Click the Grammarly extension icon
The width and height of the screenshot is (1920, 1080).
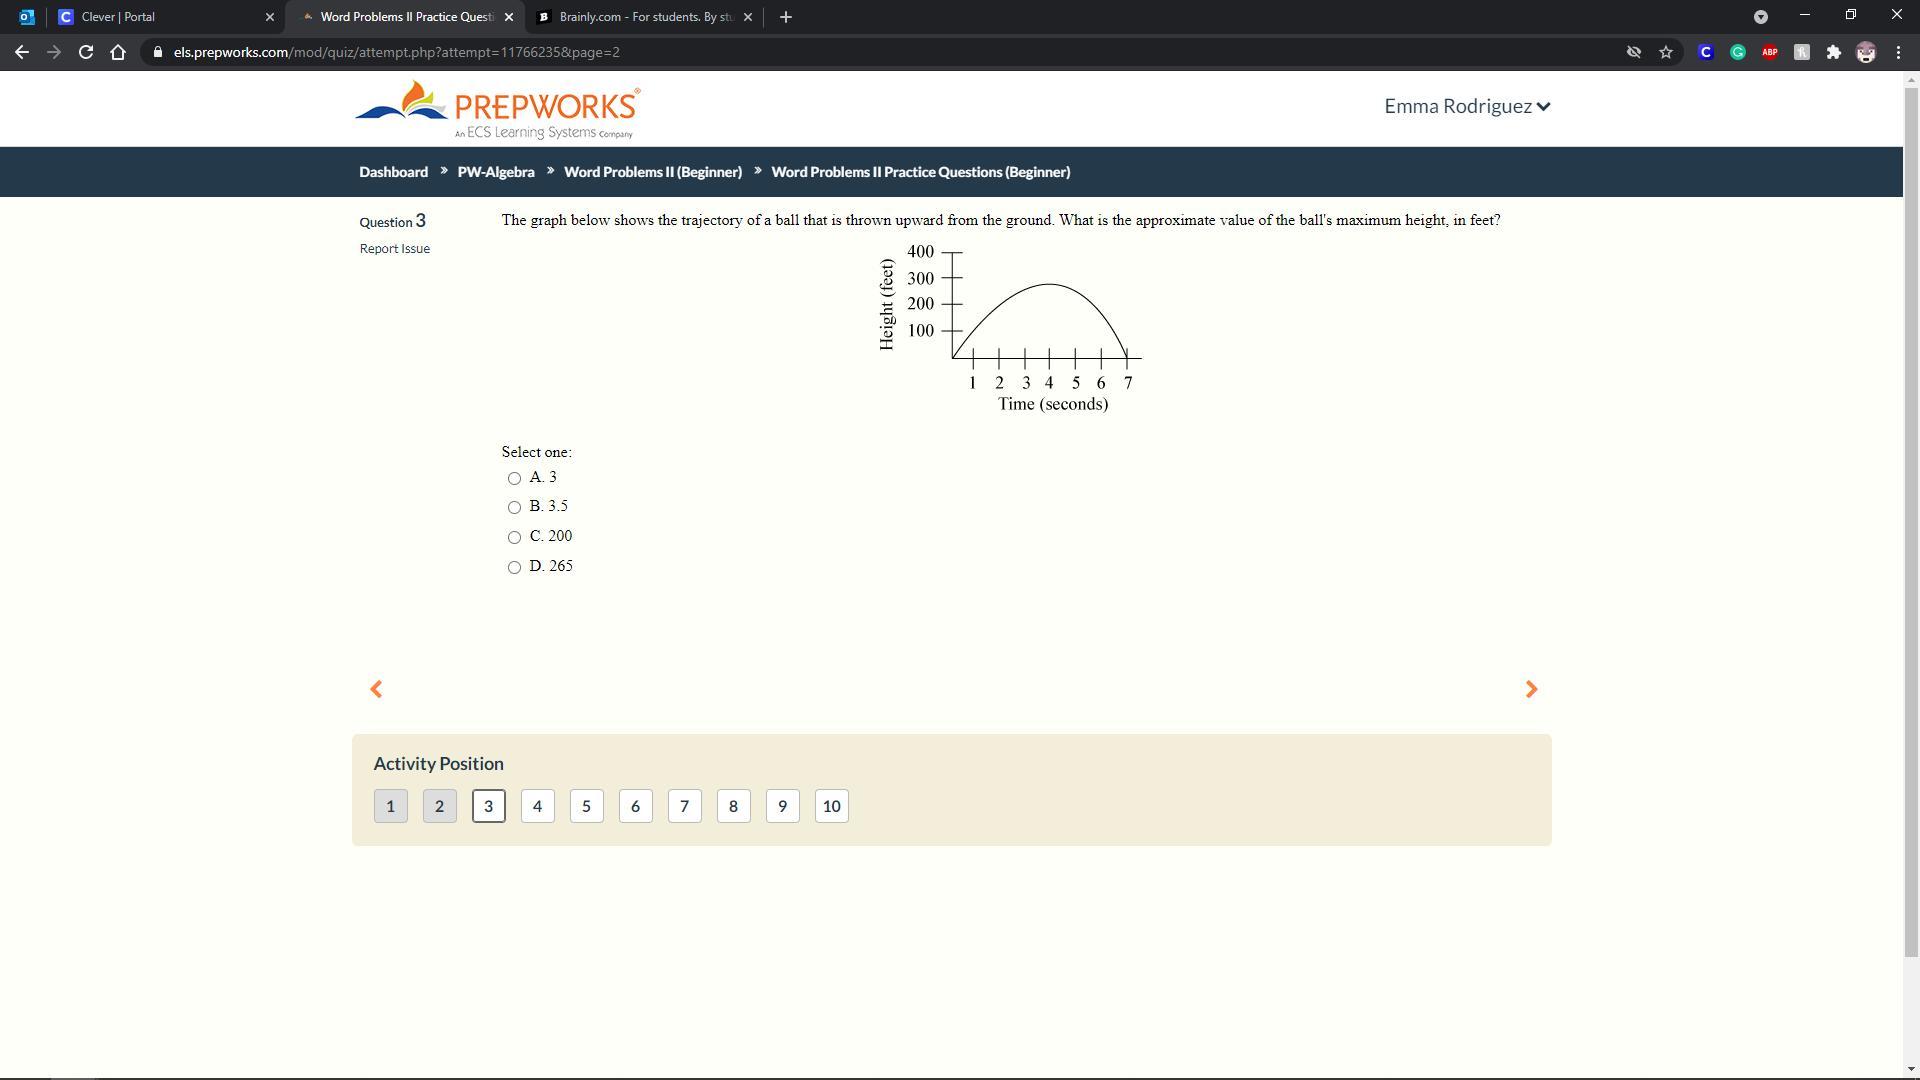pos(1738,52)
